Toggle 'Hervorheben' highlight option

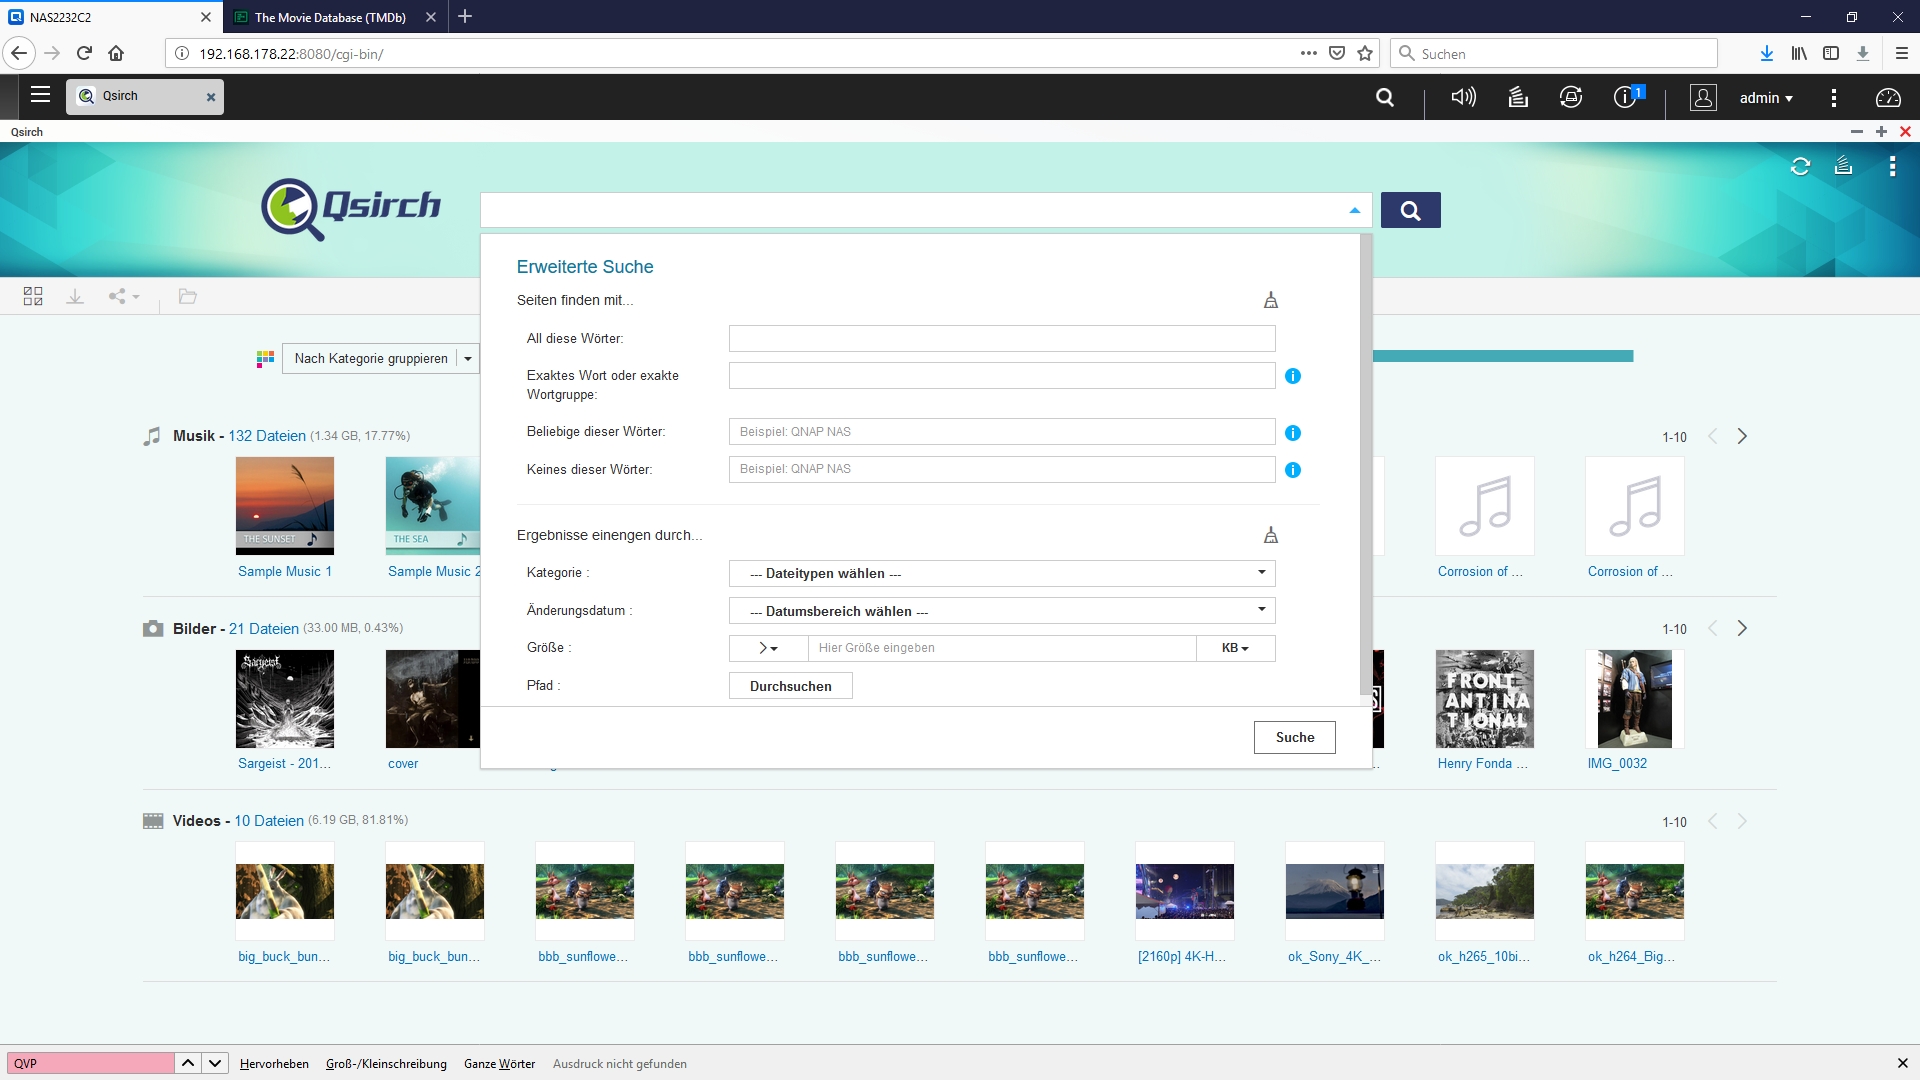point(274,1063)
